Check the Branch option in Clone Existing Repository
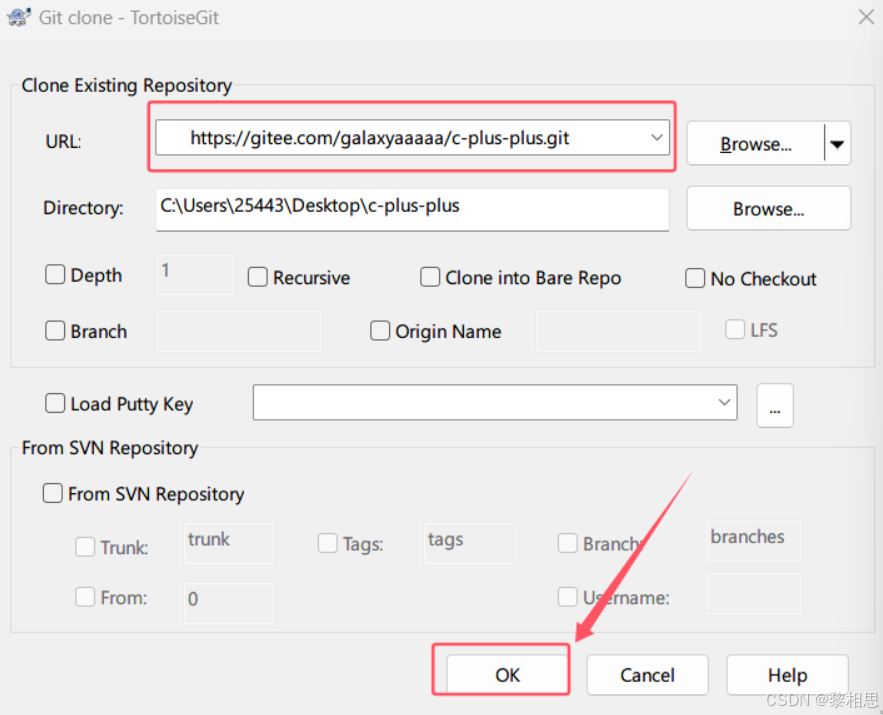Viewport: 883px width, 715px height. click(55, 330)
